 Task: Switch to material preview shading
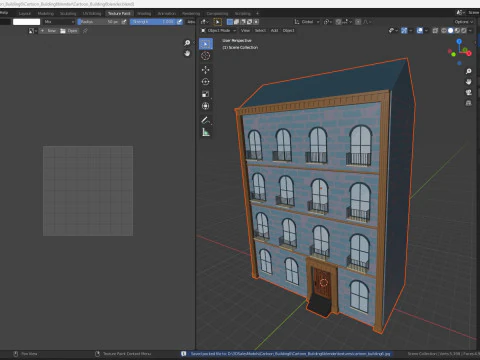[x=457, y=31]
